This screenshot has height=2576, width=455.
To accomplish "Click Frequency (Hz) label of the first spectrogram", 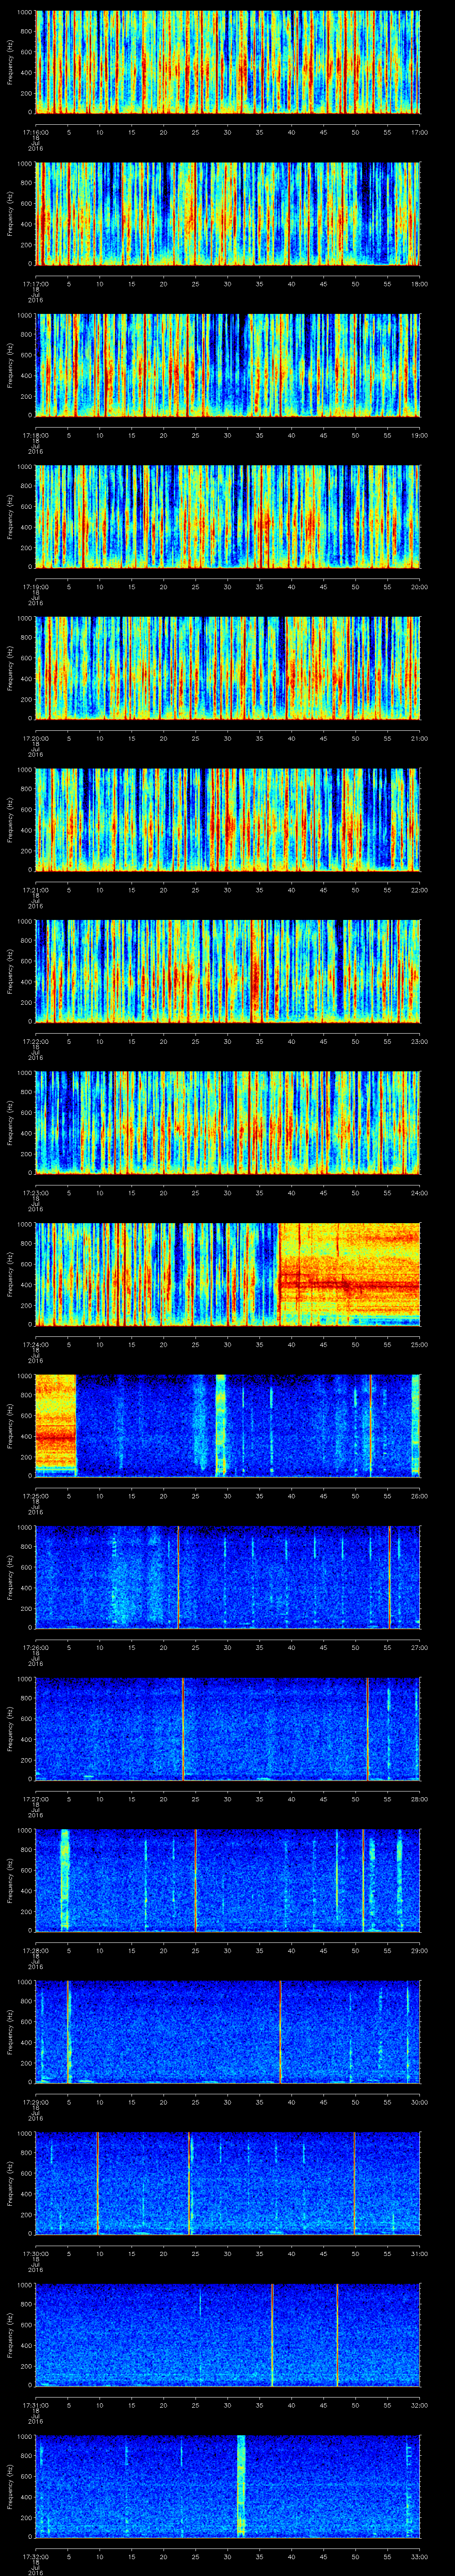I will (x=9, y=62).
